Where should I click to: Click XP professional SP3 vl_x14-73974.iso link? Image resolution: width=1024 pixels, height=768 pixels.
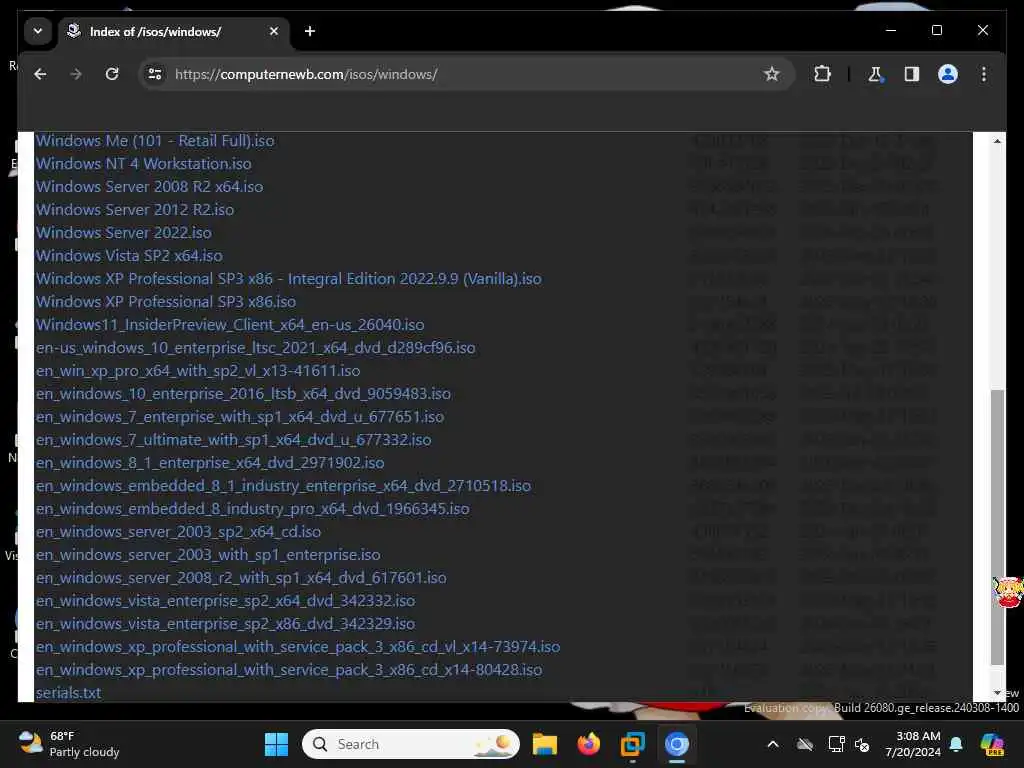click(298, 647)
